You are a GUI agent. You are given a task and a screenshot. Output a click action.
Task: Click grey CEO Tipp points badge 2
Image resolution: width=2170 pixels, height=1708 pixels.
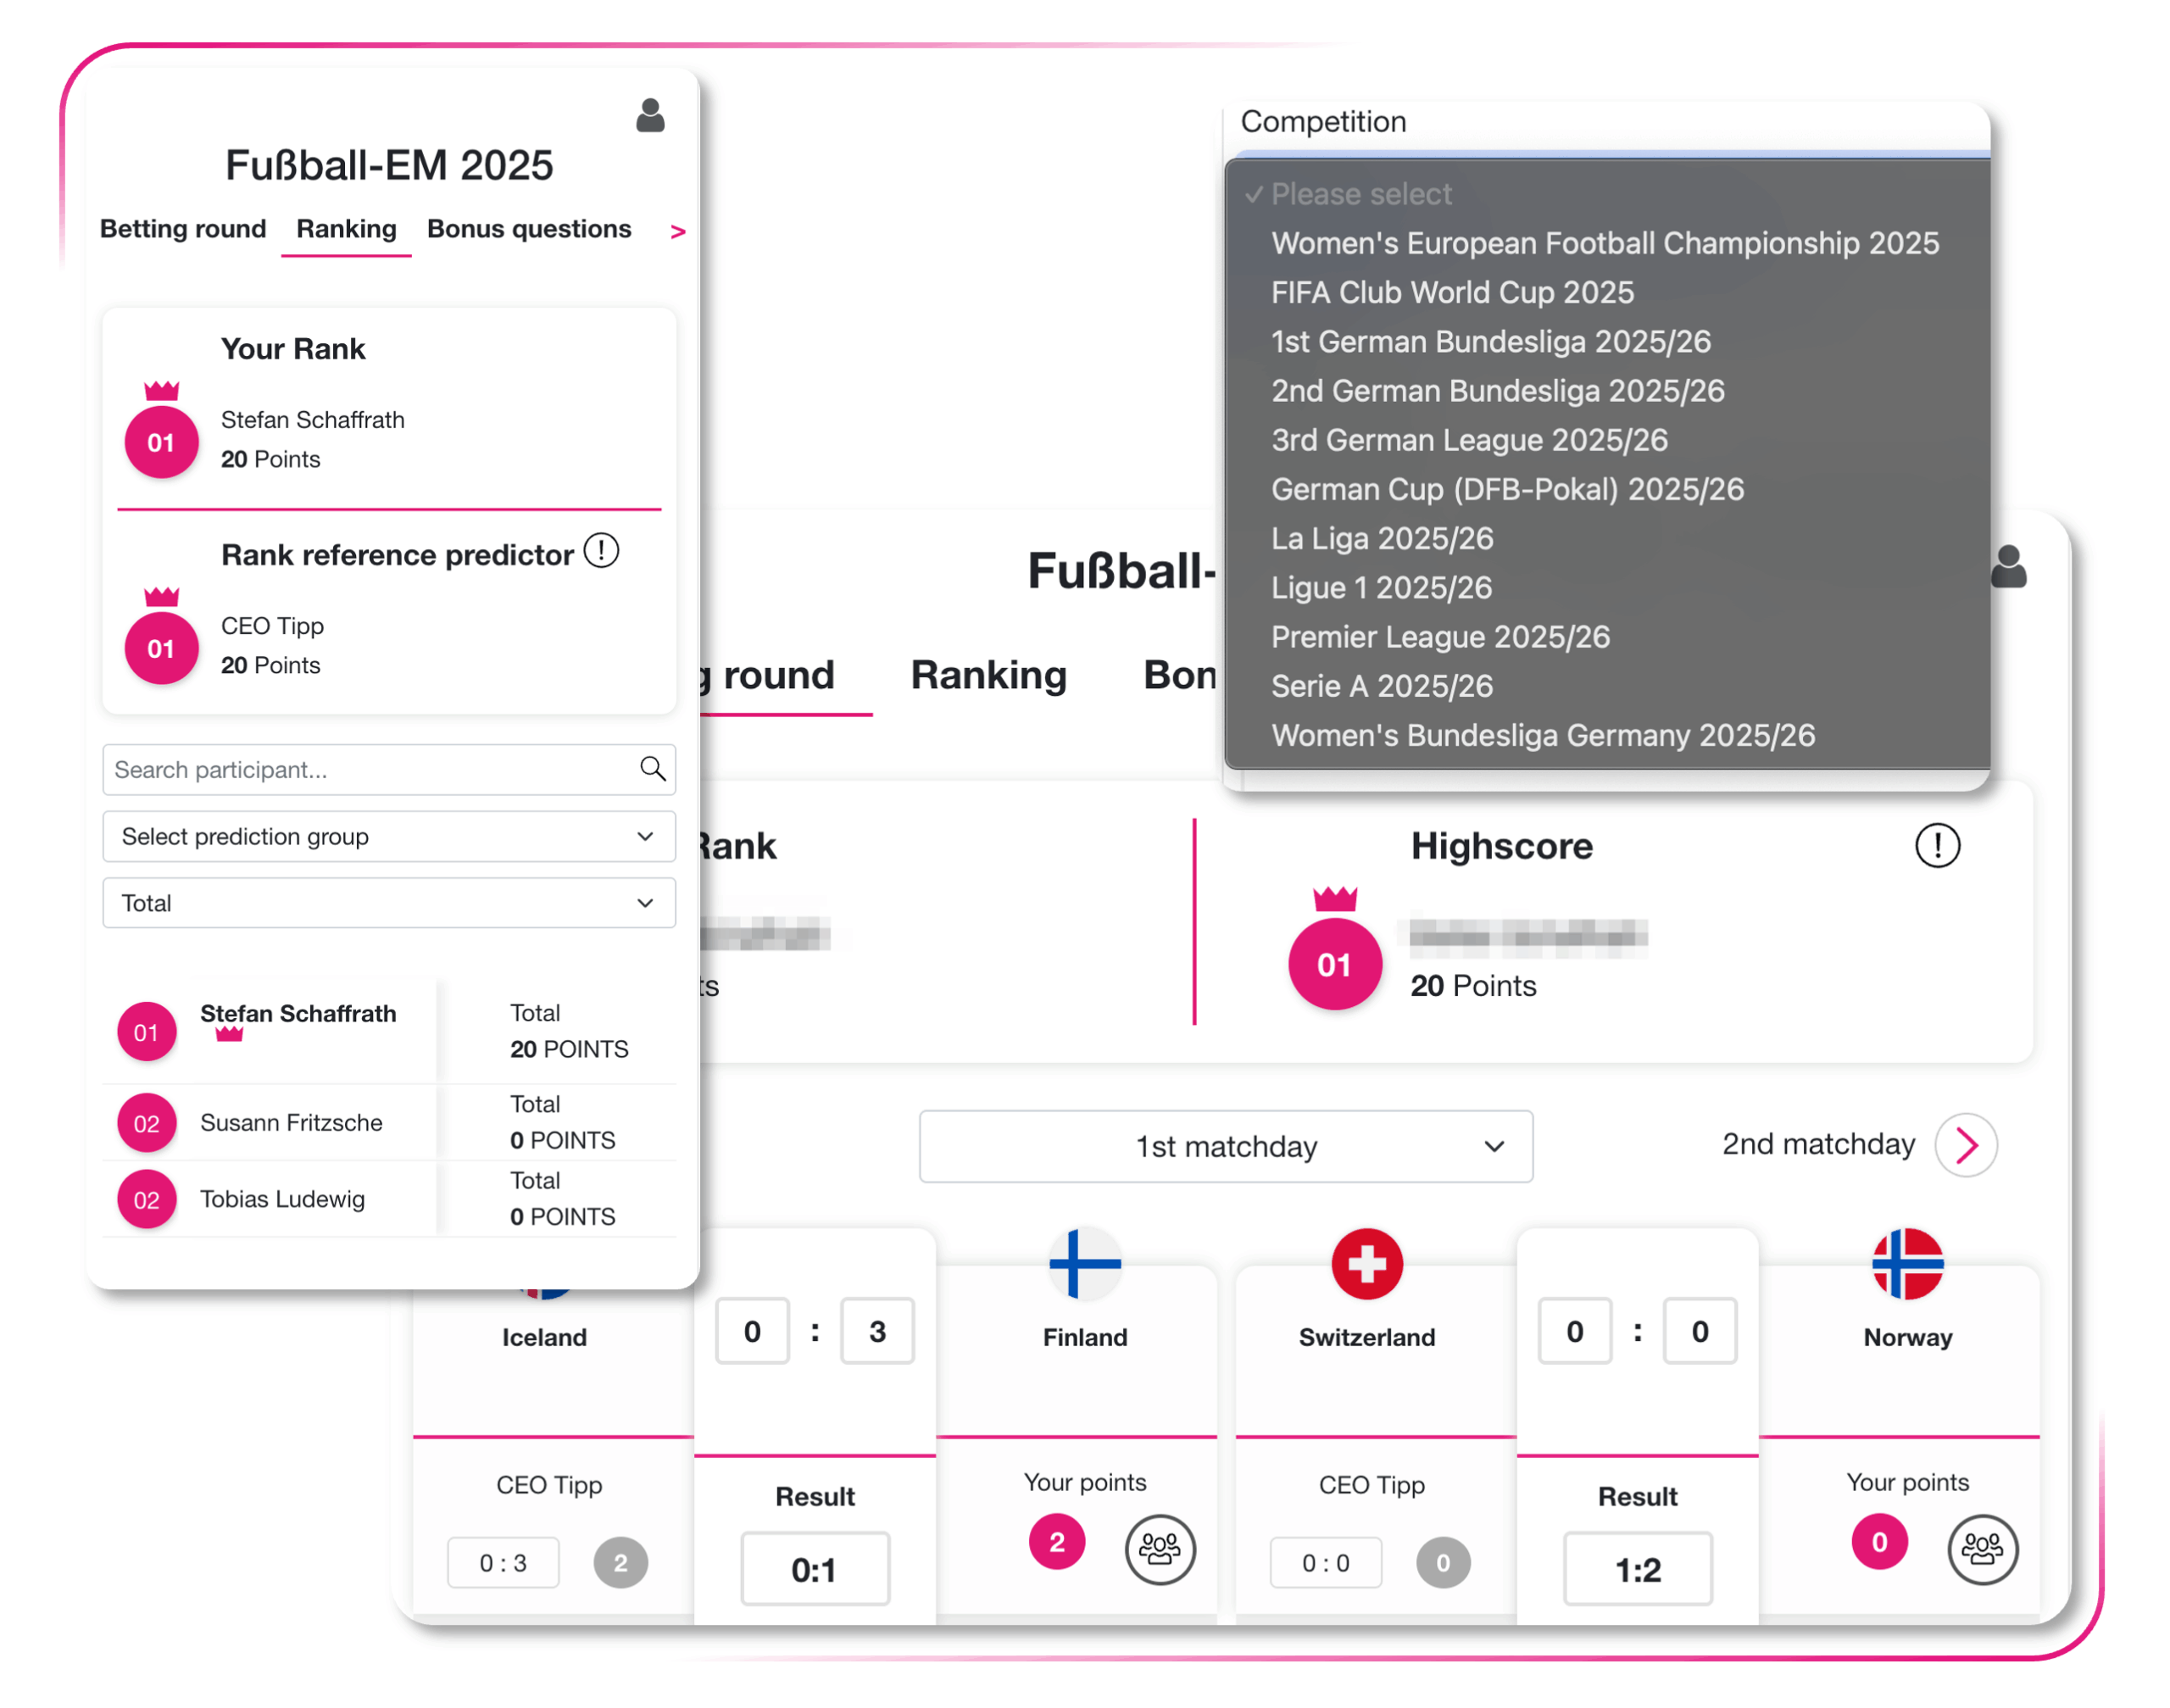click(620, 1562)
